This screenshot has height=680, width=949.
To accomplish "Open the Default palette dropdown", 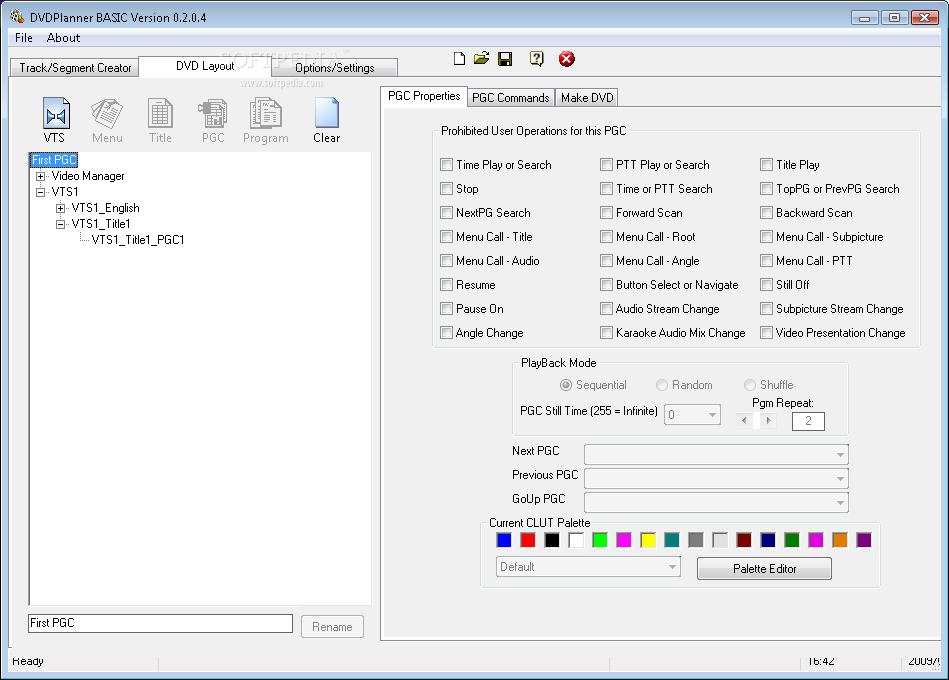I will click(x=672, y=567).
